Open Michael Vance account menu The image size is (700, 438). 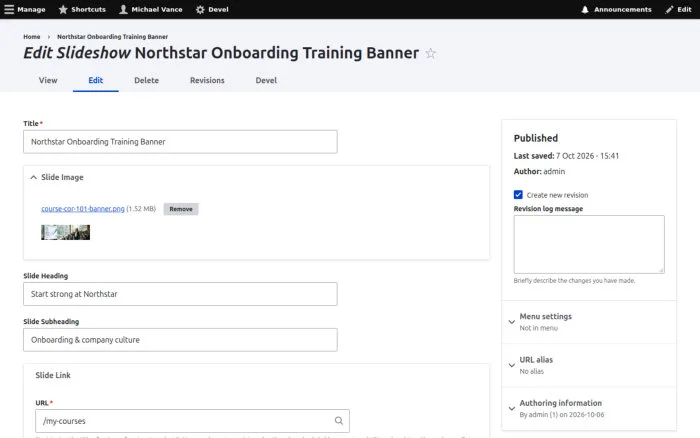(151, 9)
